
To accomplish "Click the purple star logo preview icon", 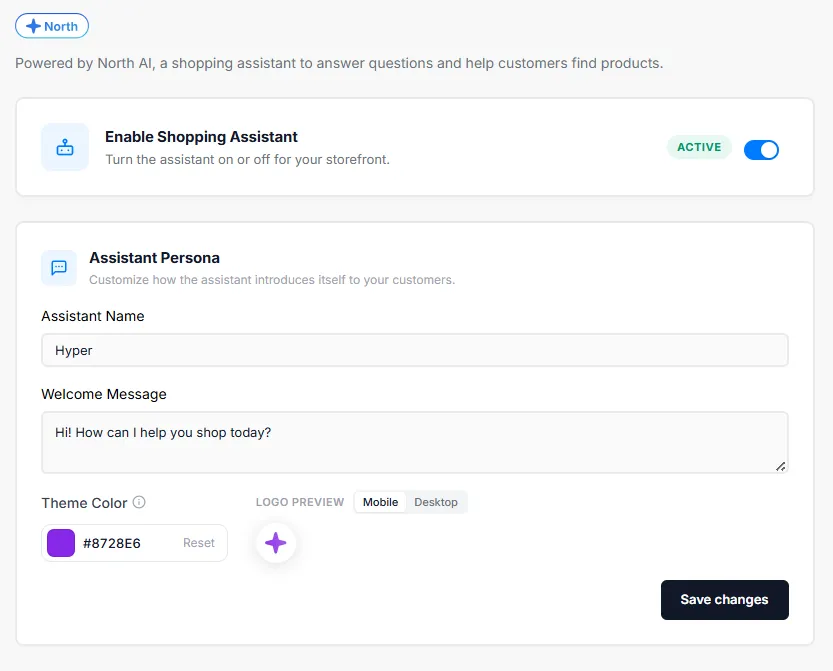I will (276, 543).
